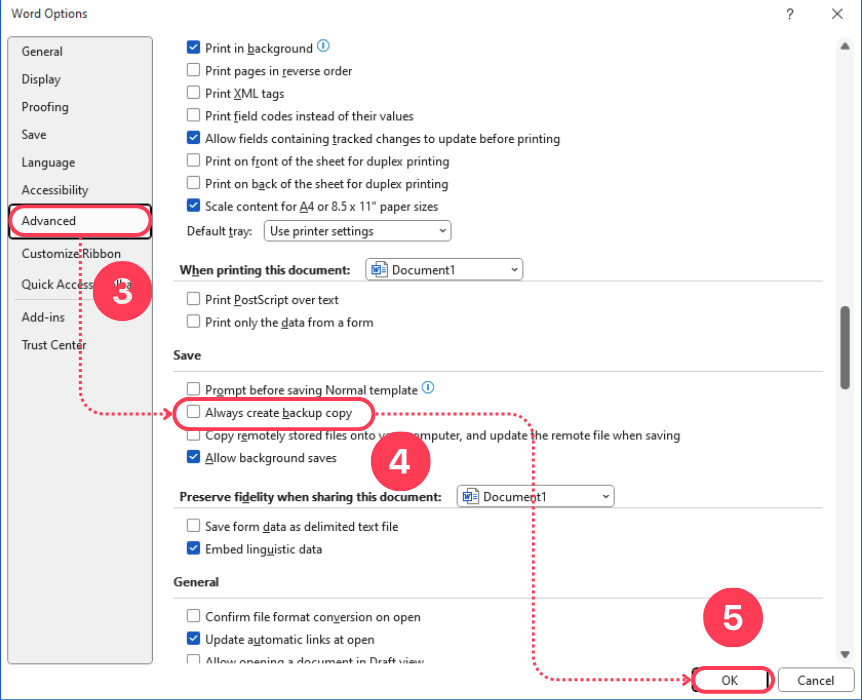The image size is (862, 700).
Task: Click the scrollbar up arrow
Action: [x=843, y=45]
